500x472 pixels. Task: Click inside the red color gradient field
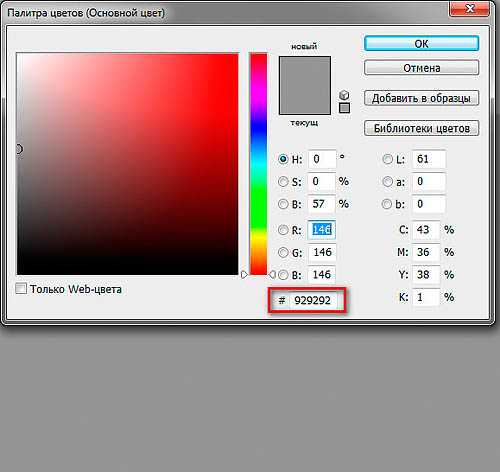[x=128, y=164]
